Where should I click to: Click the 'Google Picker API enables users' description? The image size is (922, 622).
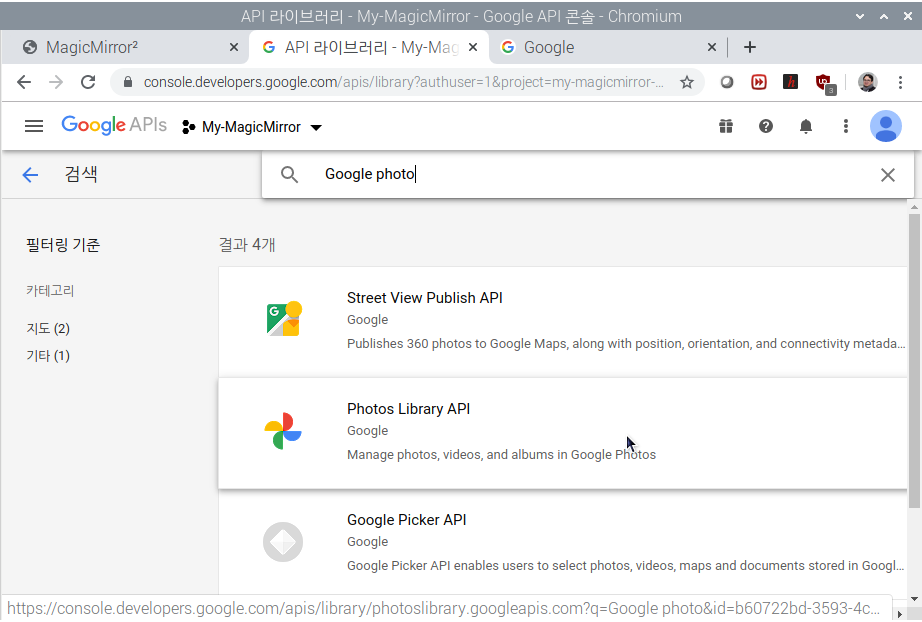[x=625, y=566]
